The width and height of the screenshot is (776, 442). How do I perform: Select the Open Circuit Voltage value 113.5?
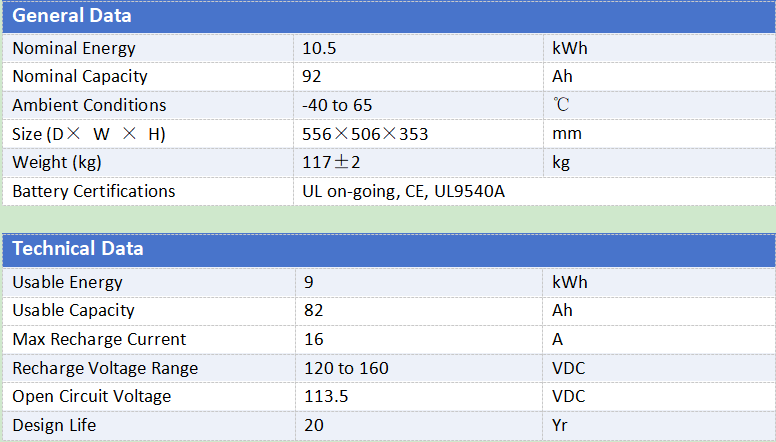[326, 396]
